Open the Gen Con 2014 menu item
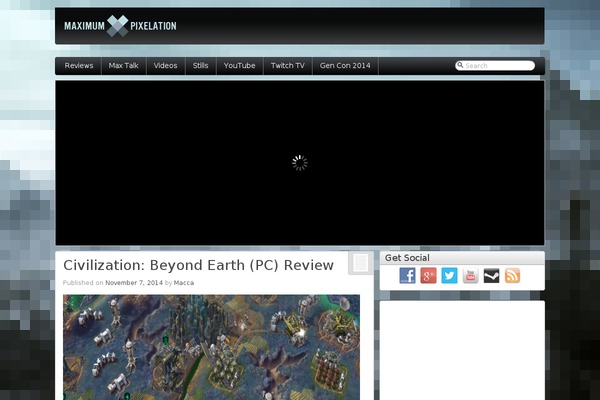This screenshot has height=400, width=600. point(345,66)
